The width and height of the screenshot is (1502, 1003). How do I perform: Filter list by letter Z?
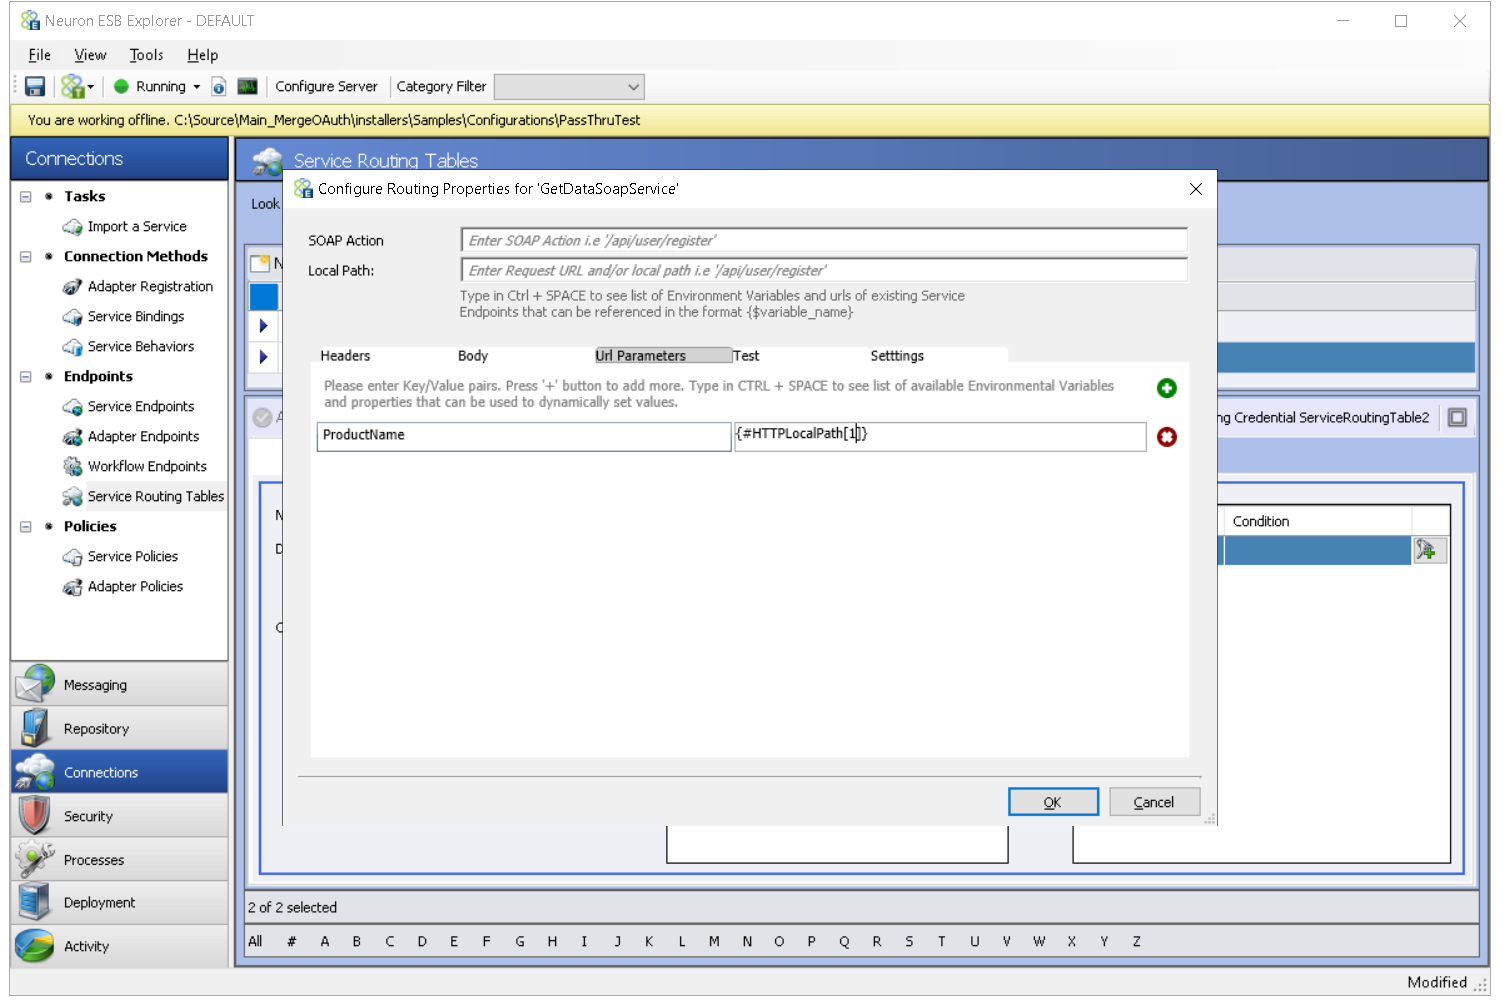pyautogui.click(x=1137, y=942)
